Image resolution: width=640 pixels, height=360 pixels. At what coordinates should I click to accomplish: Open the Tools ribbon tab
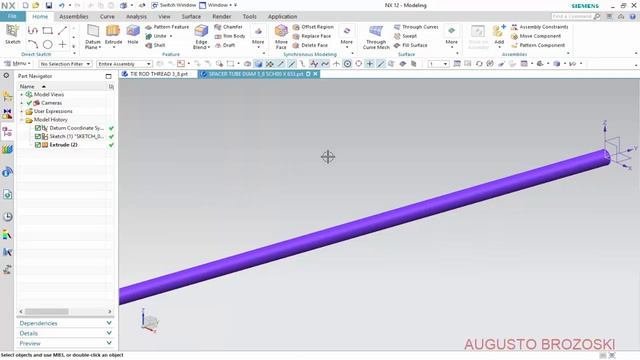(x=249, y=16)
